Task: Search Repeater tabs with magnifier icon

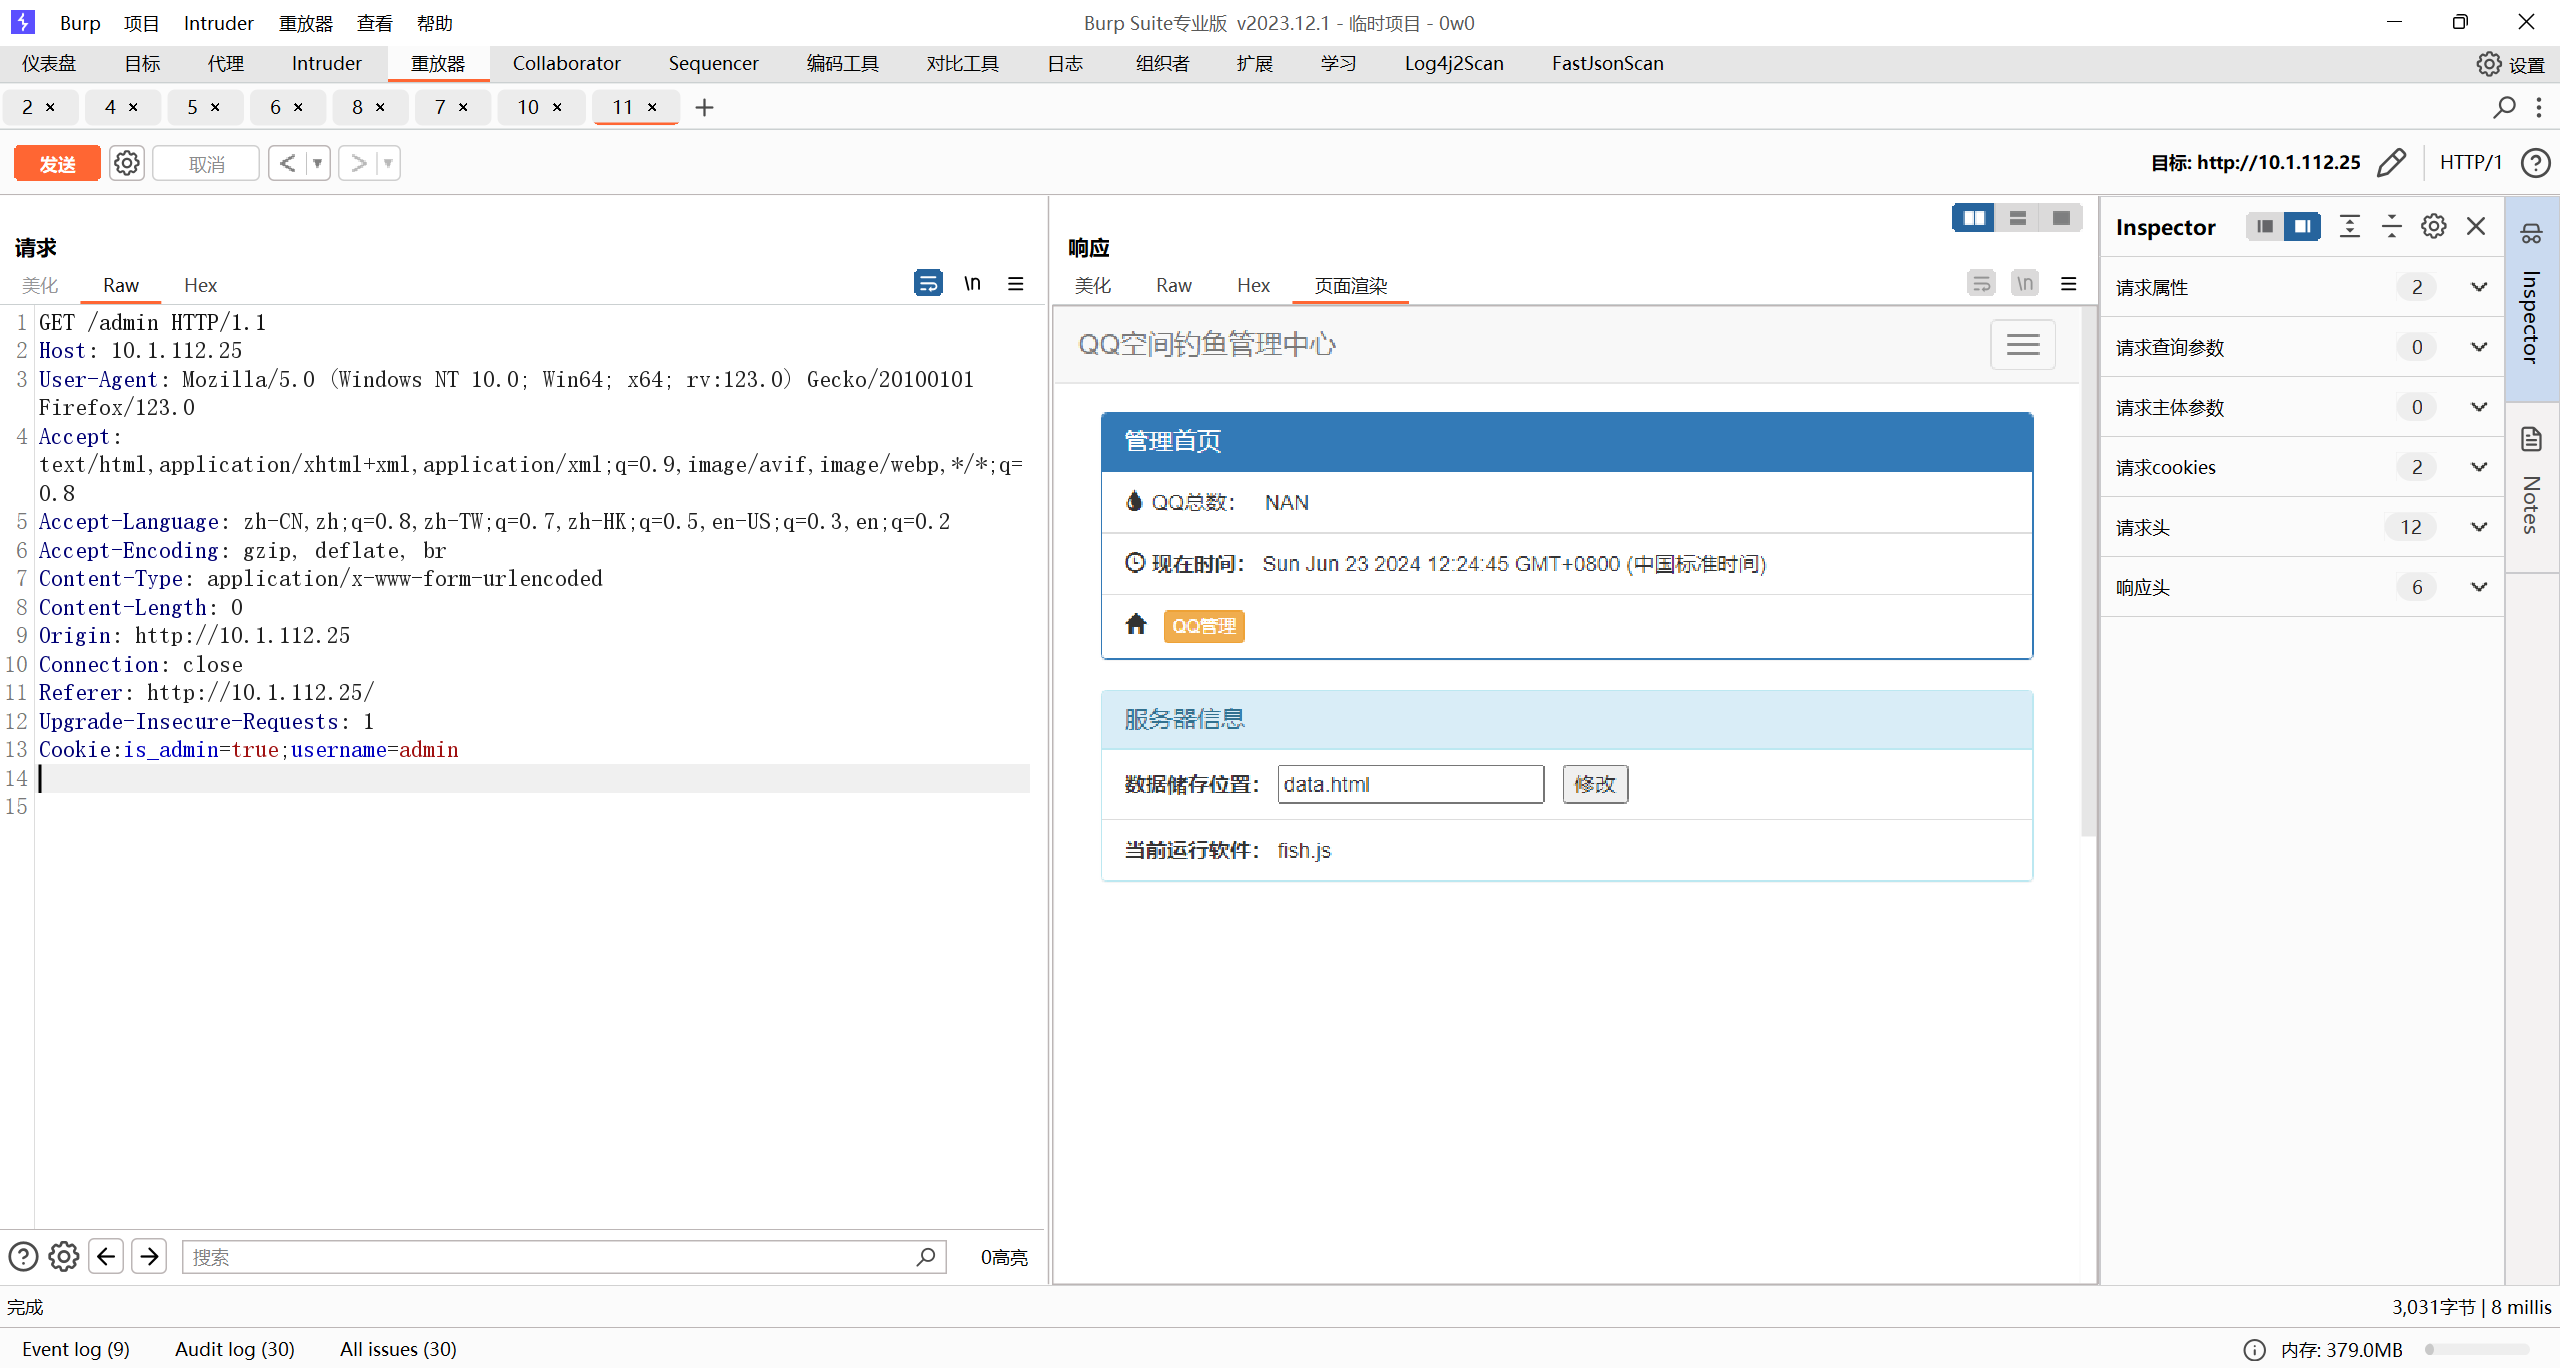Action: [2504, 107]
